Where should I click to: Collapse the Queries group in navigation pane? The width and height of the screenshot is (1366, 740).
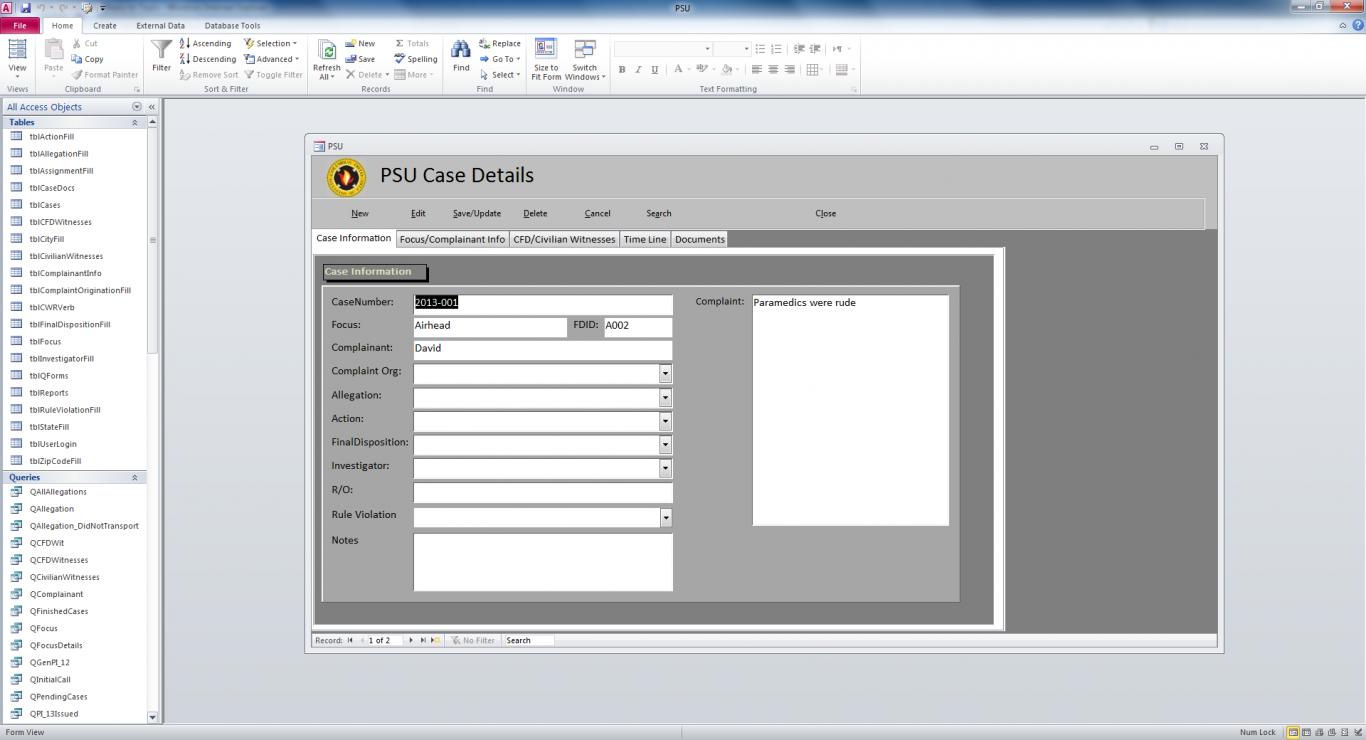(x=135, y=477)
